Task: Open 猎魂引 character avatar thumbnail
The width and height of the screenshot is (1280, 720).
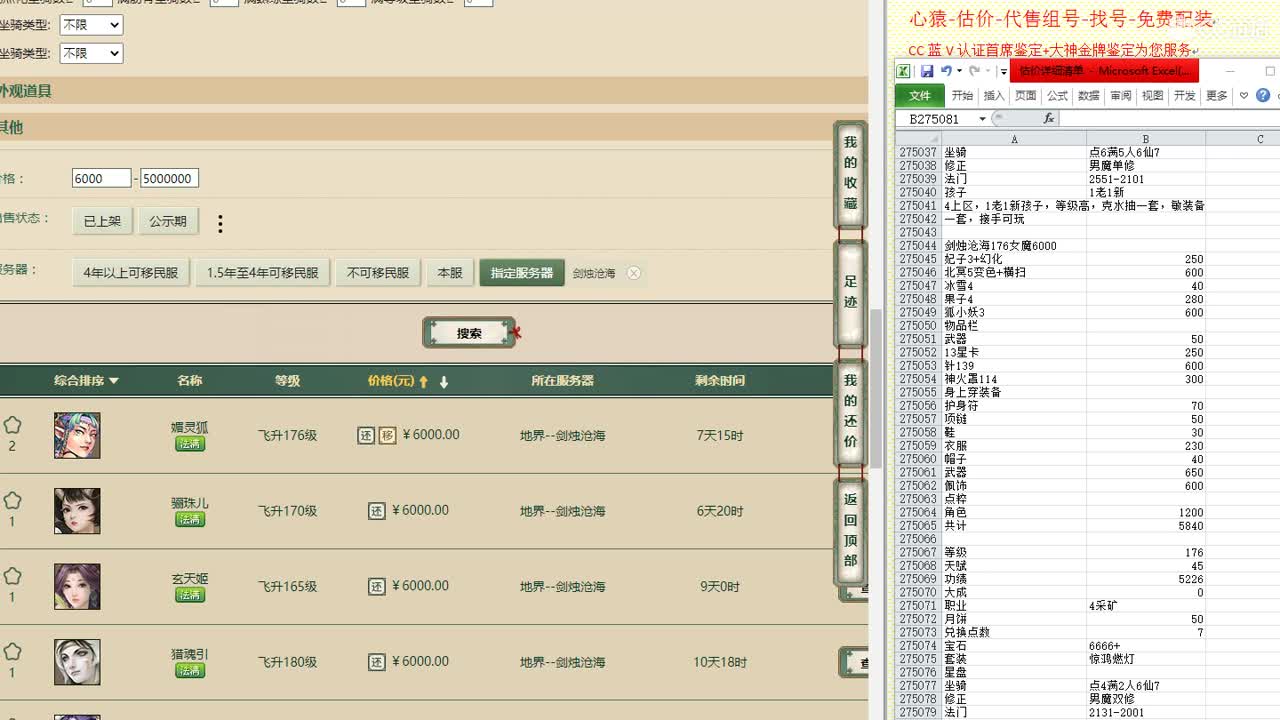Action: [77, 662]
